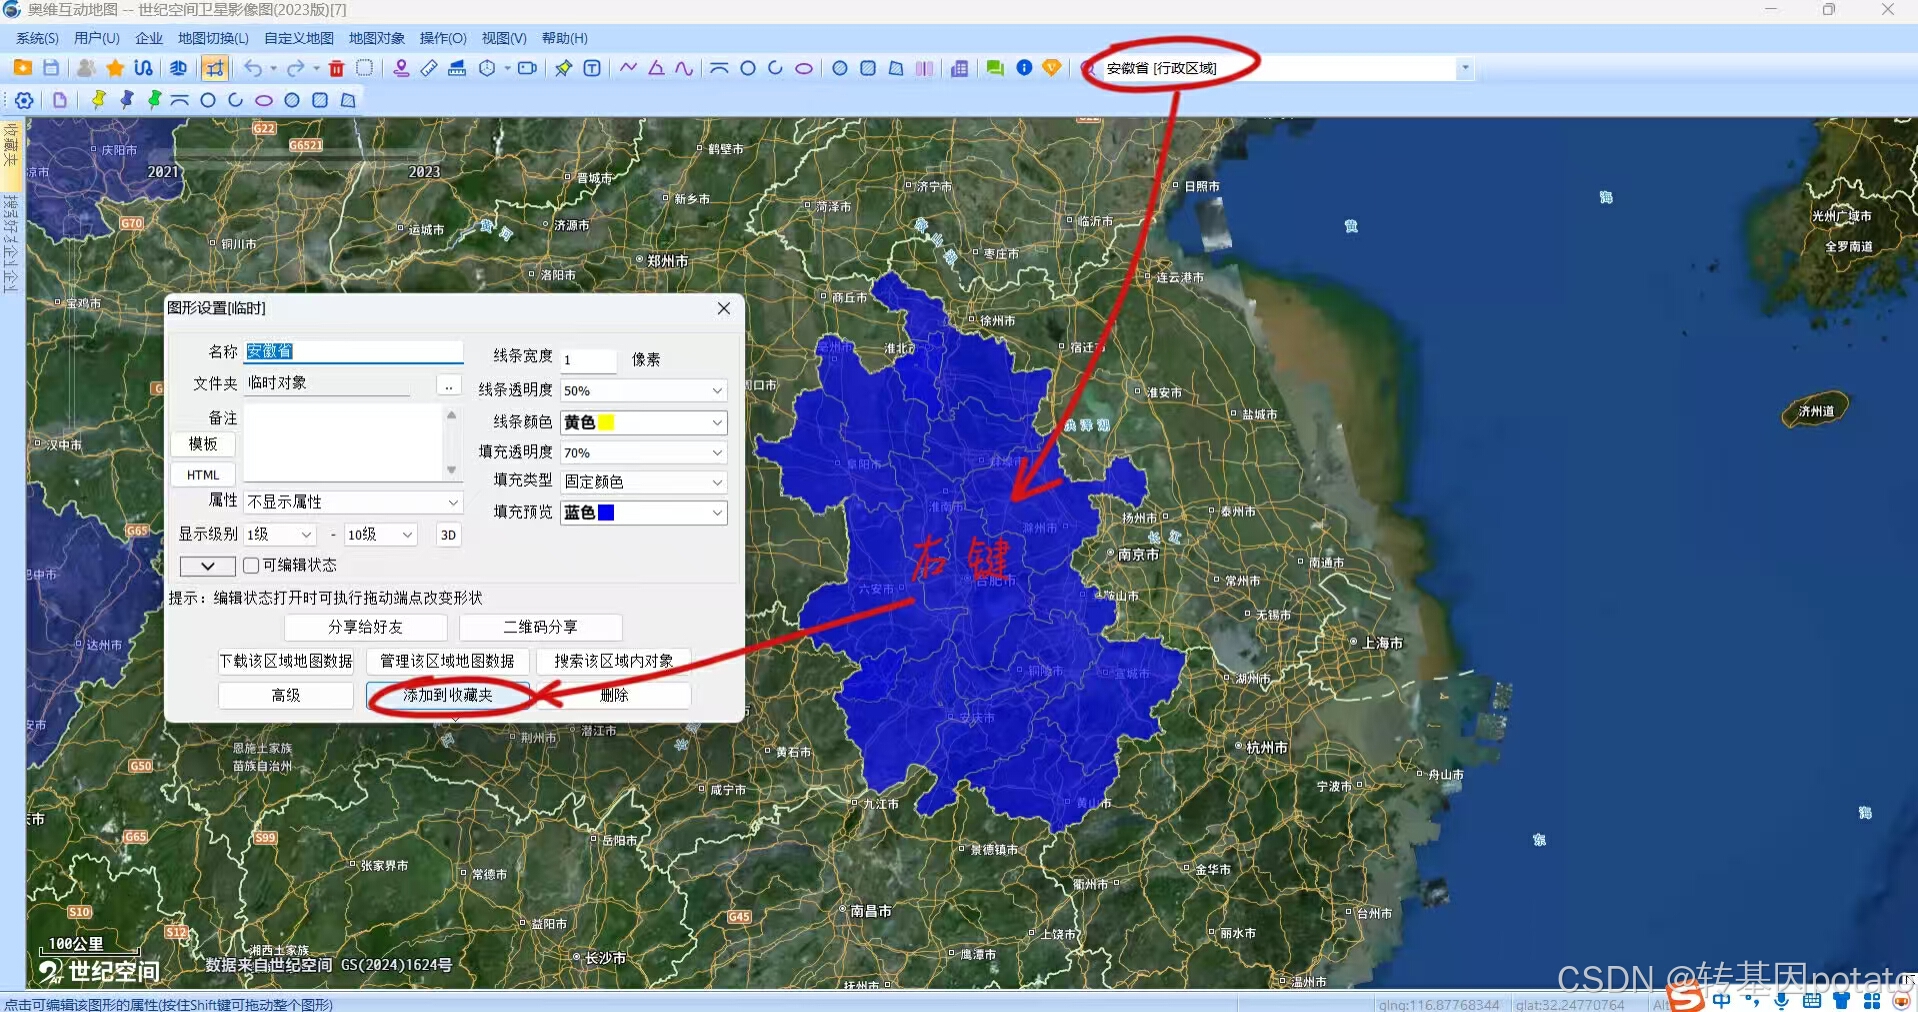1918x1012 pixels.
Task: Click the orange VIP diamond icon
Action: point(1052,68)
